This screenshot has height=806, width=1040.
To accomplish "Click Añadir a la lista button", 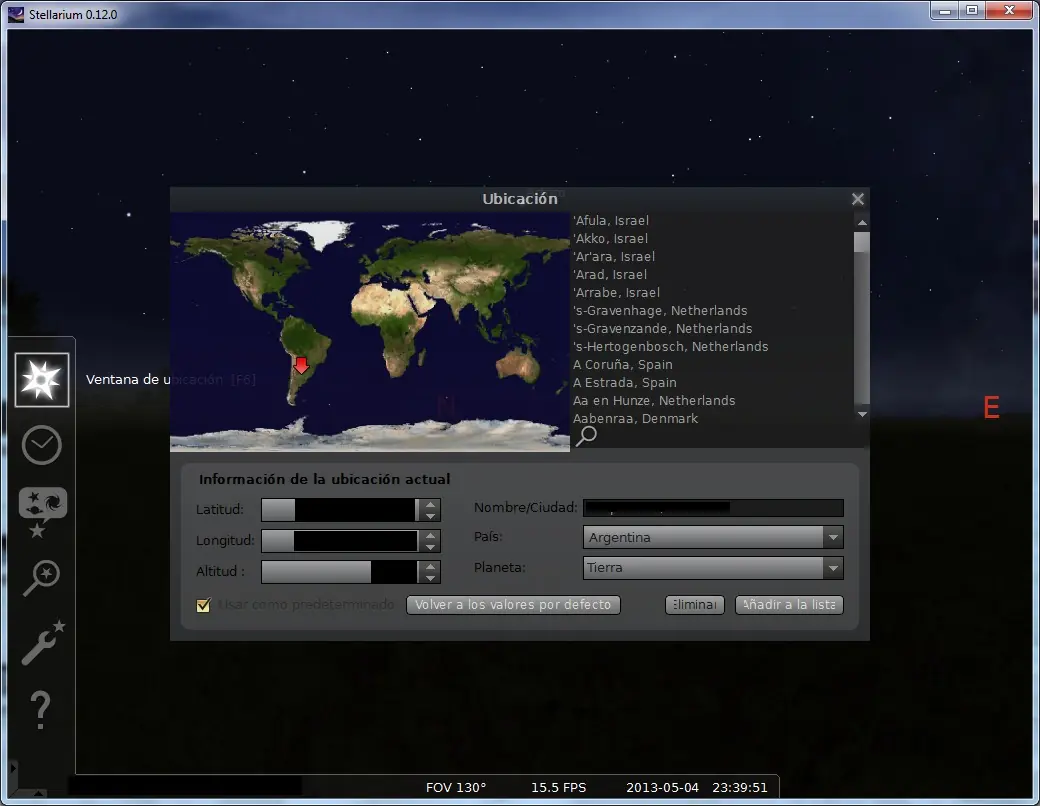I will (x=789, y=605).
